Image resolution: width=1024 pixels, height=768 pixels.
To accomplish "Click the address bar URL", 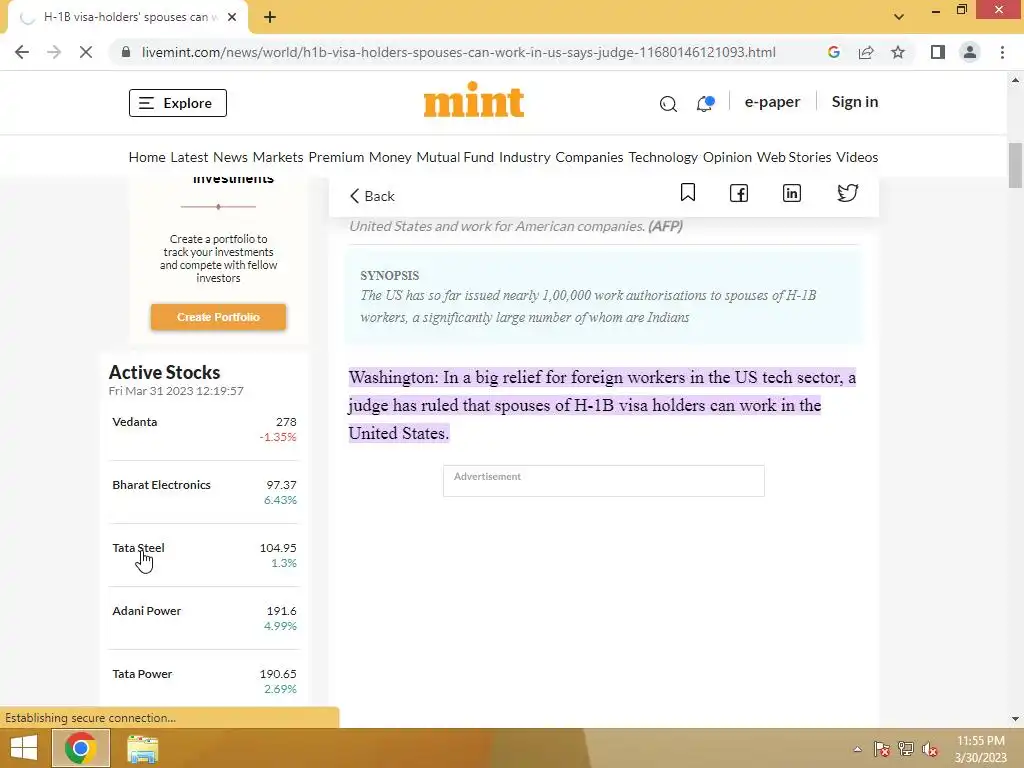I will click(x=458, y=52).
